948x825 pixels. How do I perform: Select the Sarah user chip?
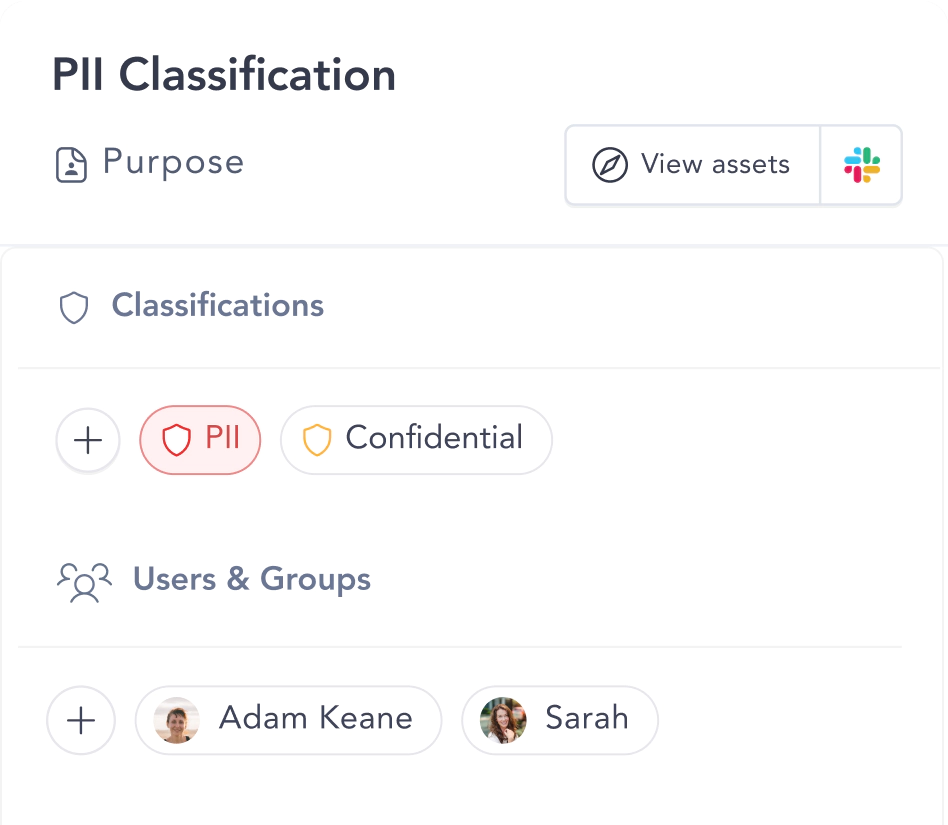tap(560, 720)
